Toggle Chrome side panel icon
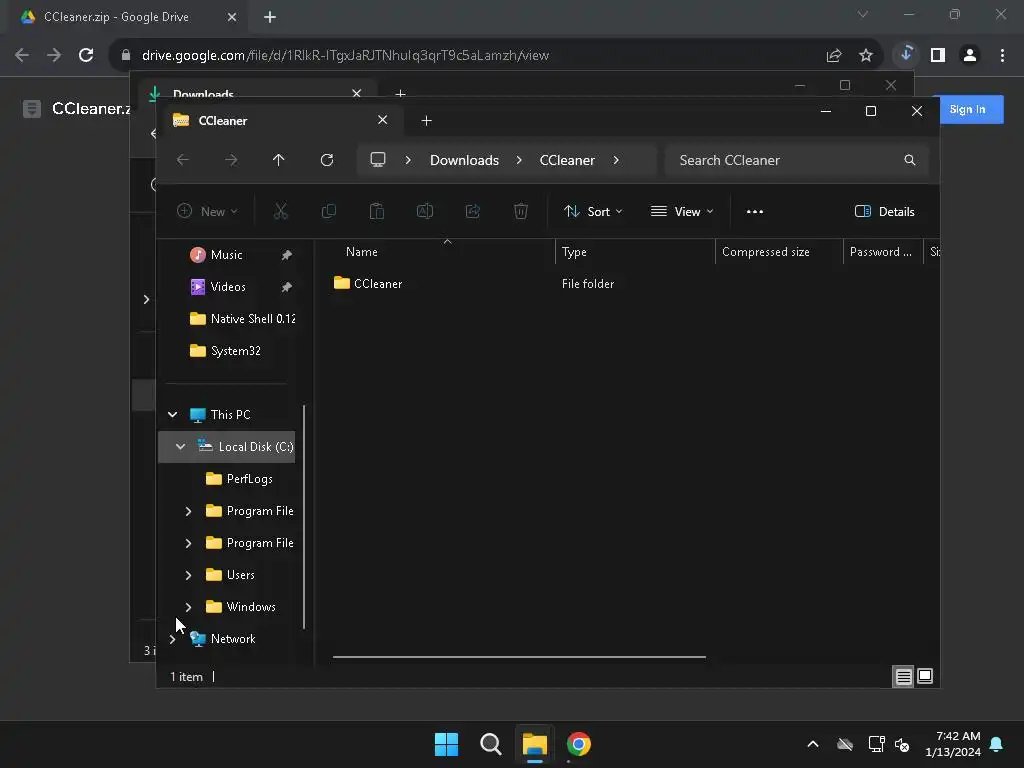Viewport: 1024px width, 768px height. point(938,56)
